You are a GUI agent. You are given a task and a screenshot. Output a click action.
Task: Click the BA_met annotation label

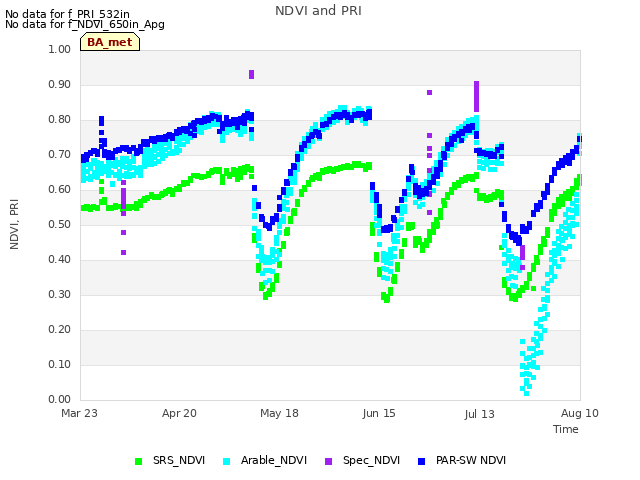click(110, 42)
